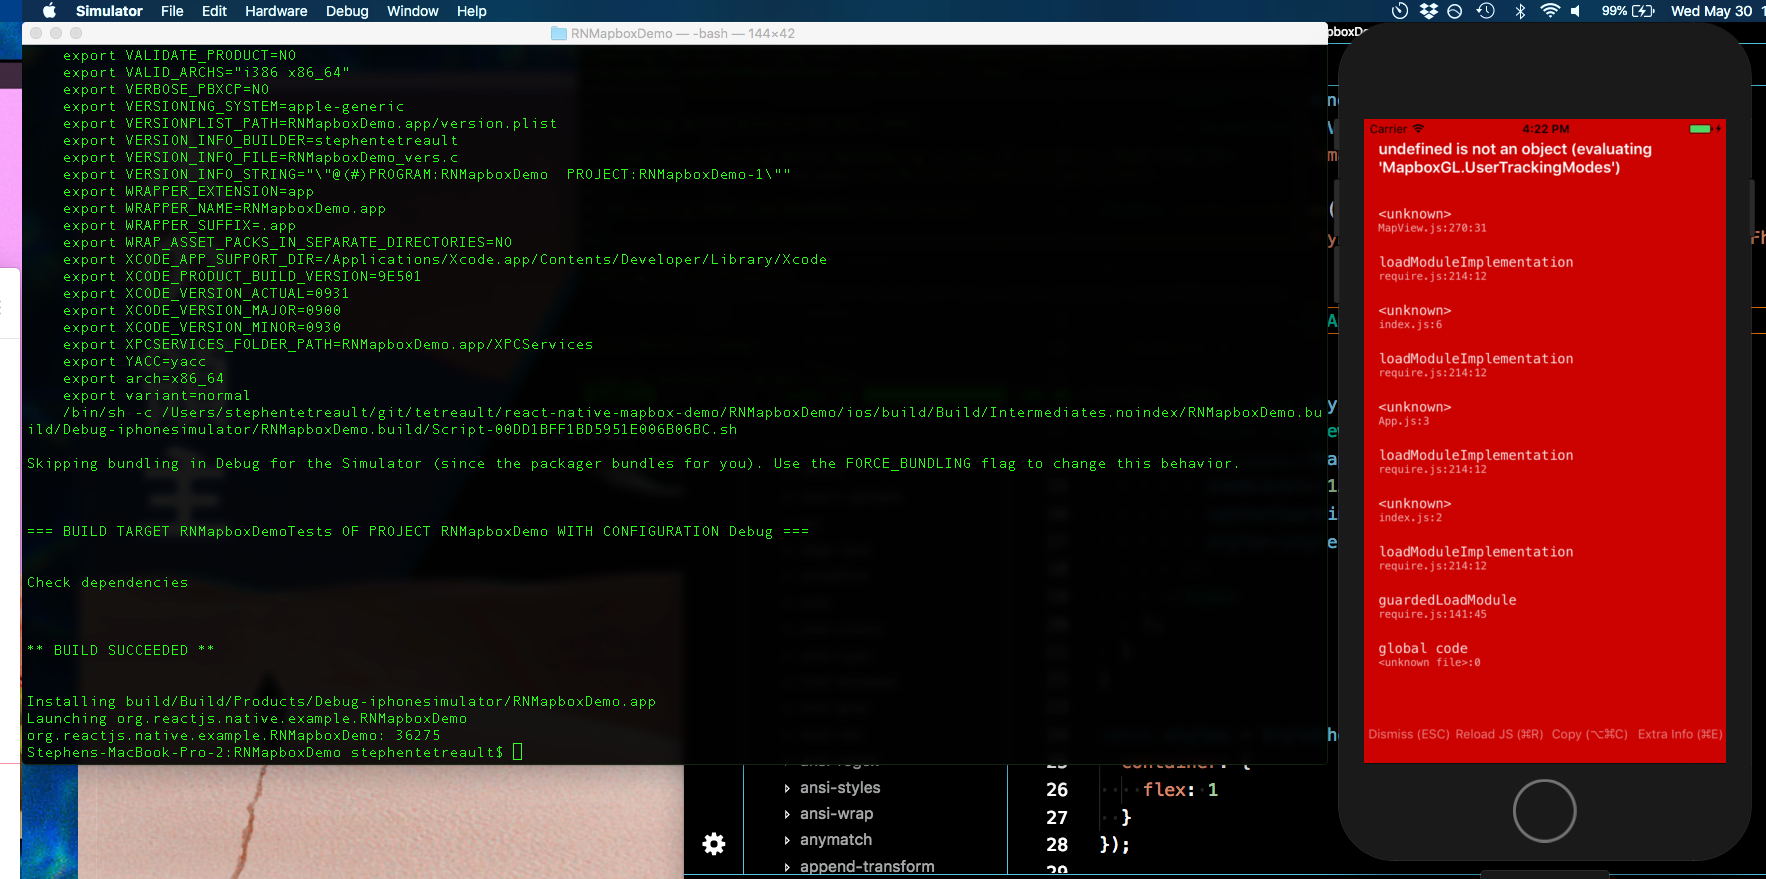Click the 99% battery percentage text
Image resolution: width=1766 pixels, height=879 pixels.
pyautogui.click(x=1614, y=11)
